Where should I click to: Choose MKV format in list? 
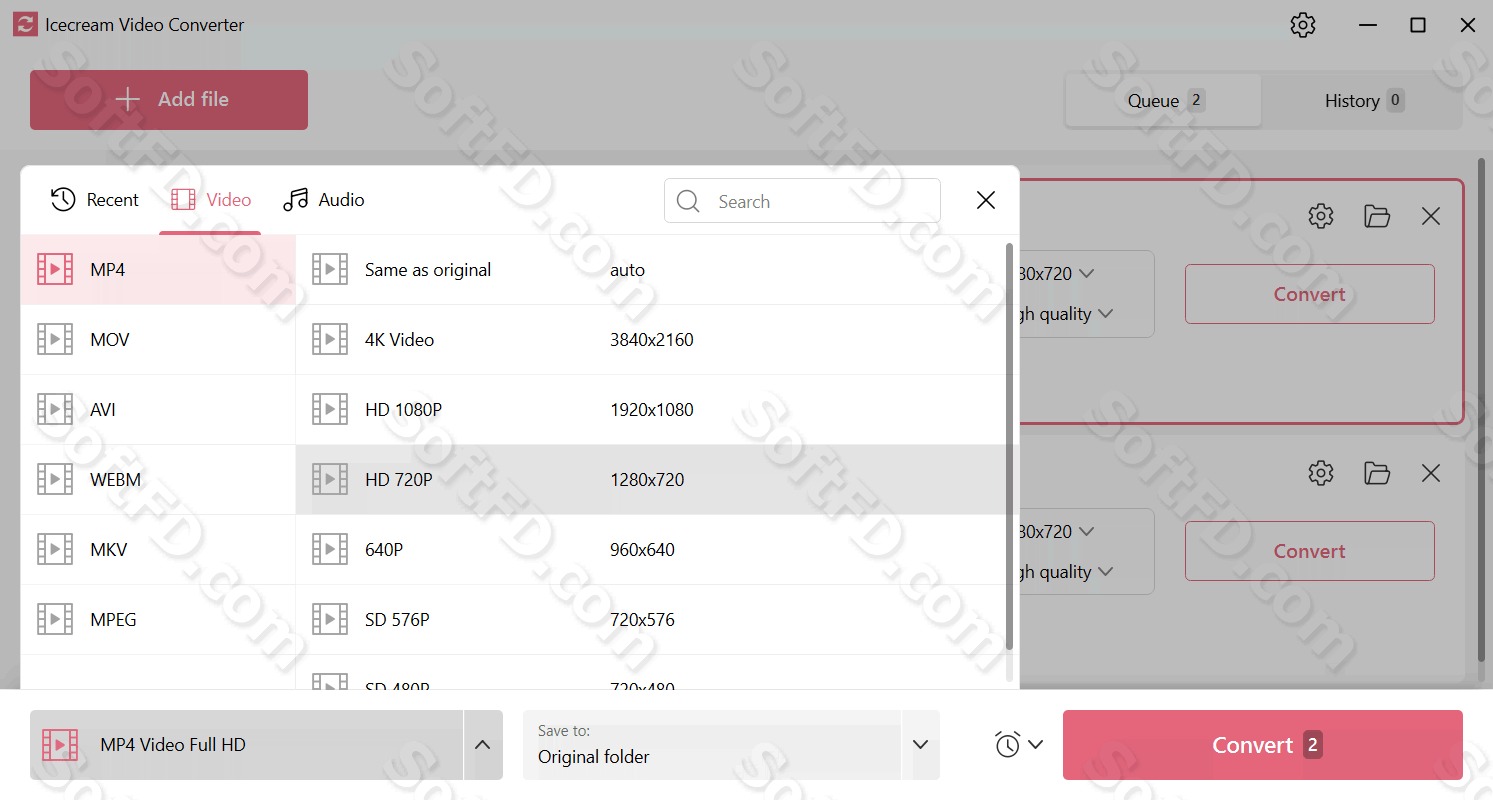point(158,550)
